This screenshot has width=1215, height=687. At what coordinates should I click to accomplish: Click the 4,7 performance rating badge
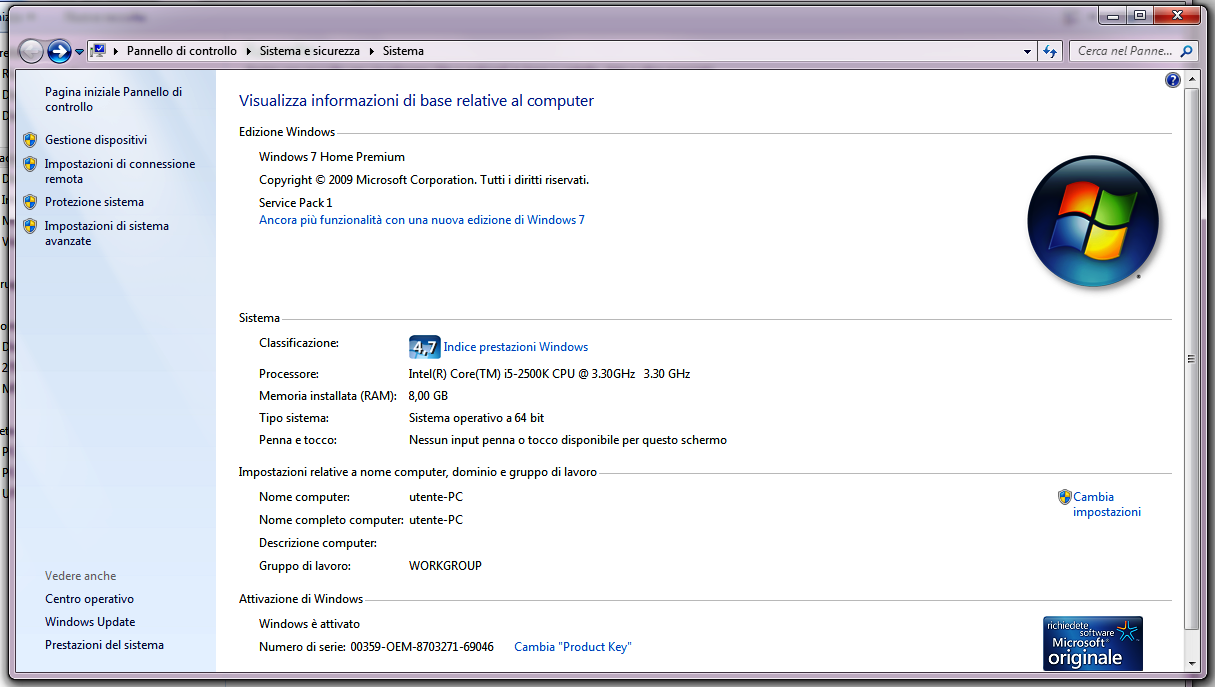point(424,347)
